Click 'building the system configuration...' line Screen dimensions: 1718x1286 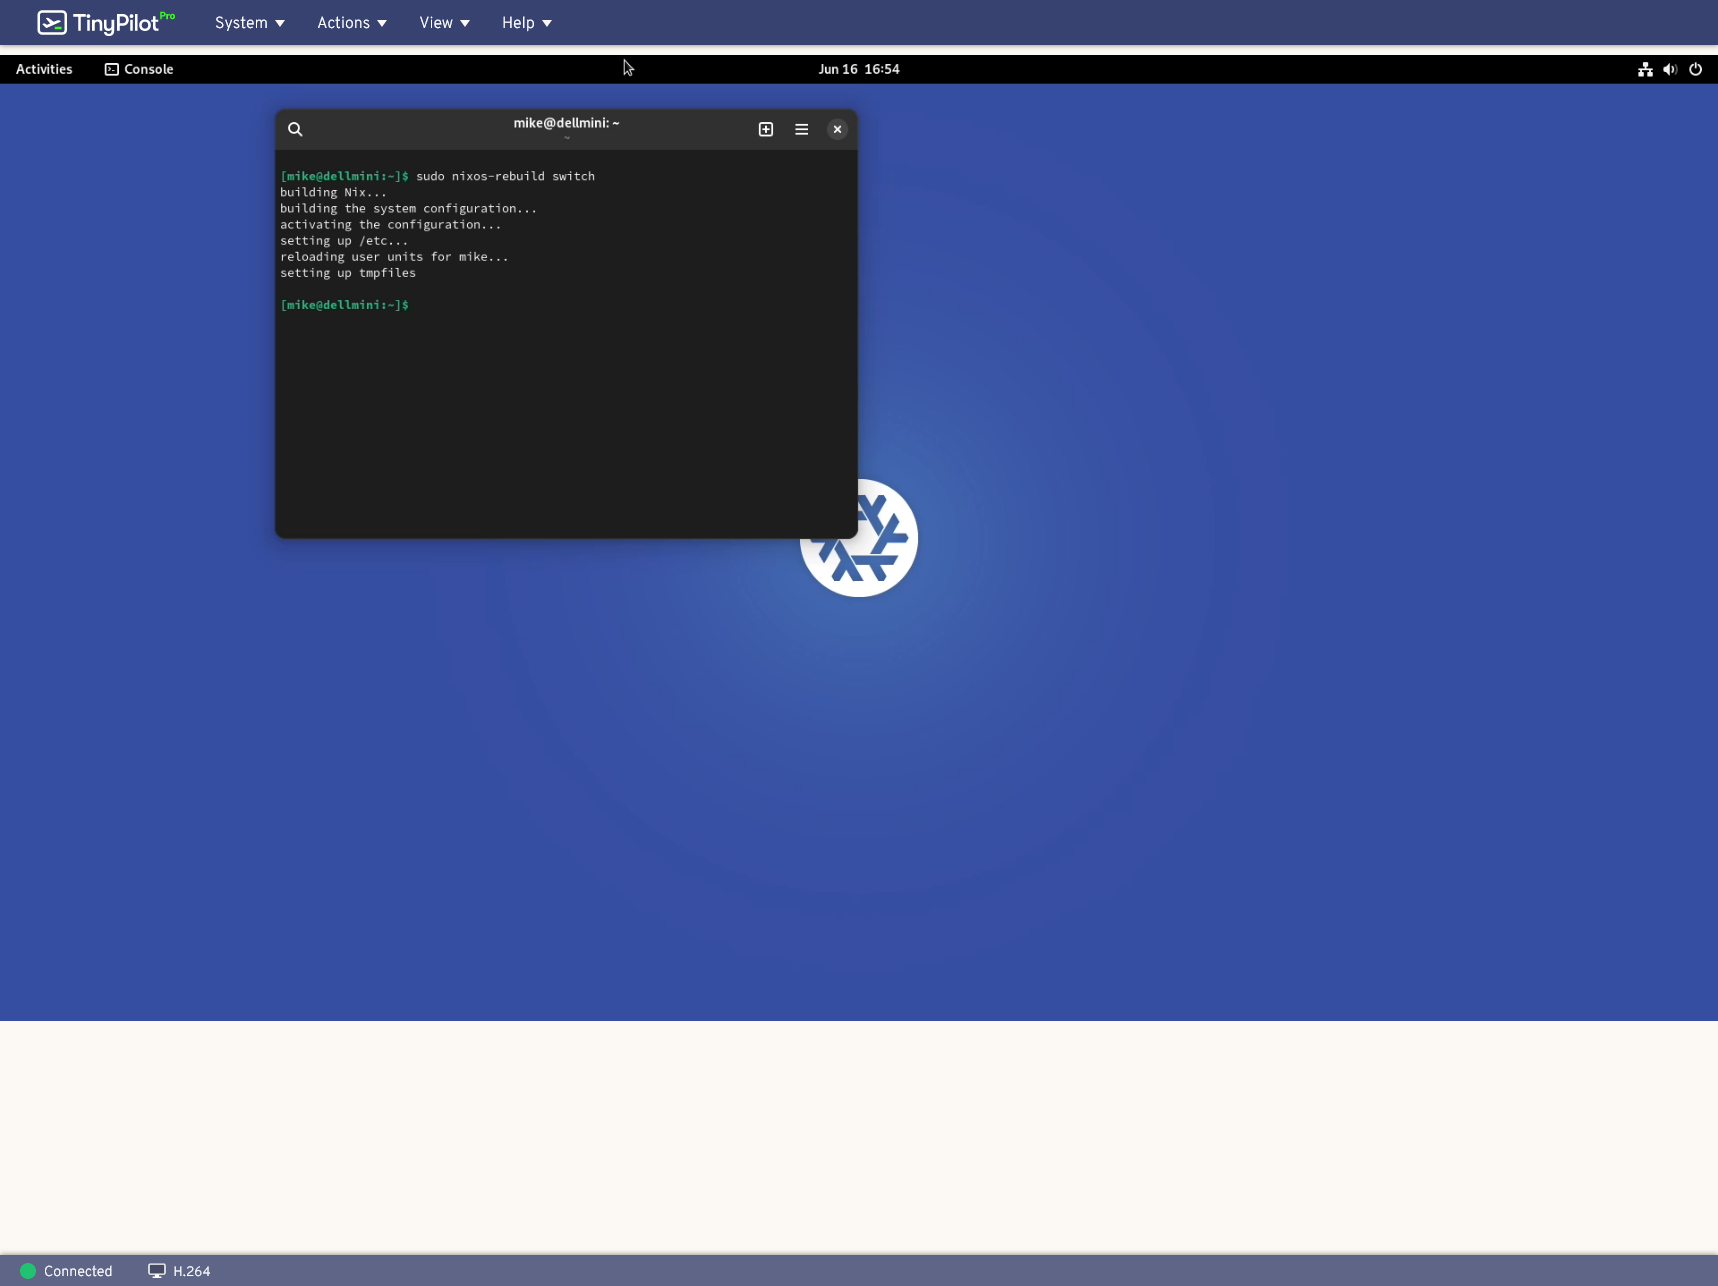point(408,208)
